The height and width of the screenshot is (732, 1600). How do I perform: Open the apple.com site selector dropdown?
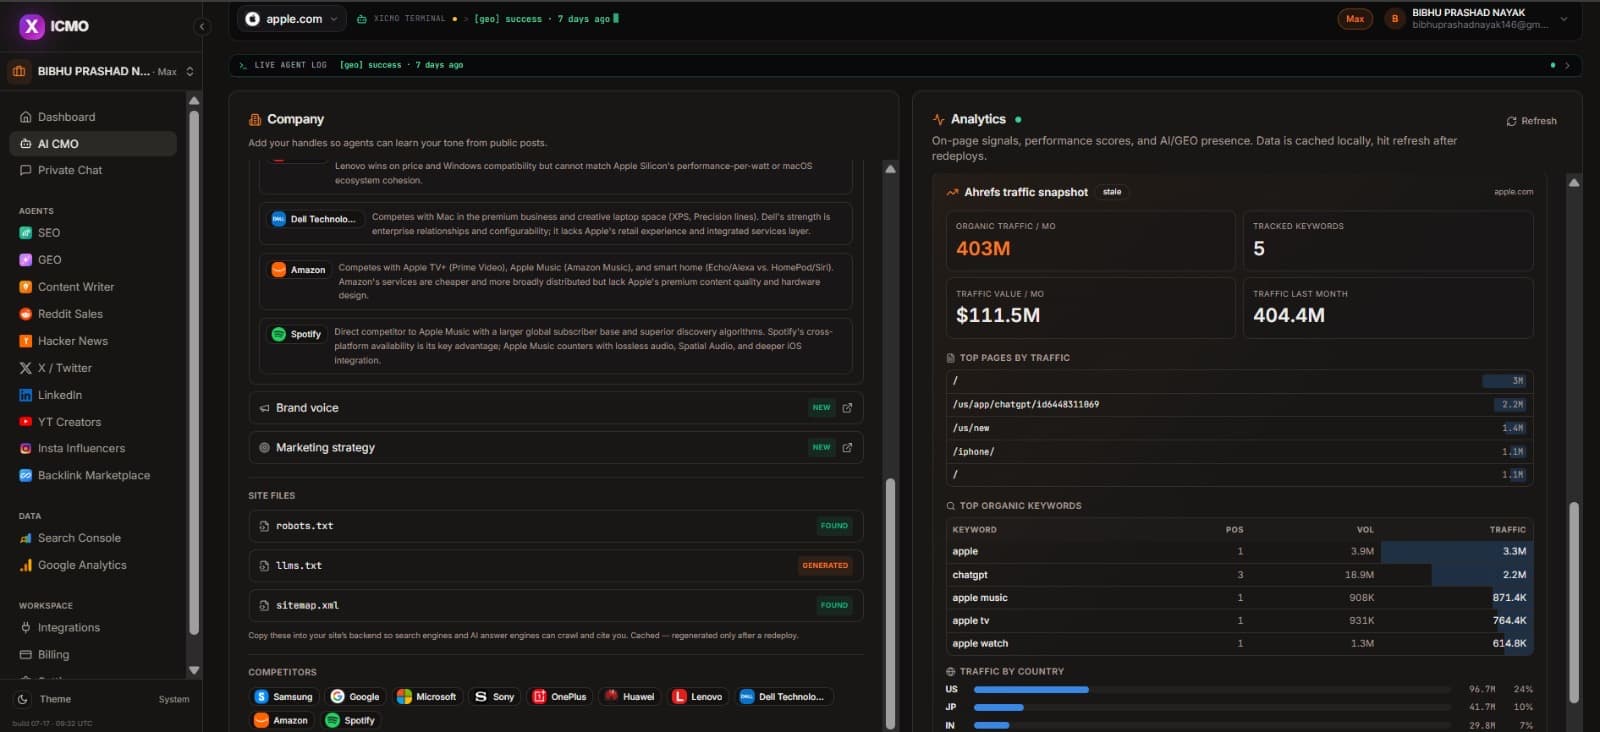[x=292, y=19]
